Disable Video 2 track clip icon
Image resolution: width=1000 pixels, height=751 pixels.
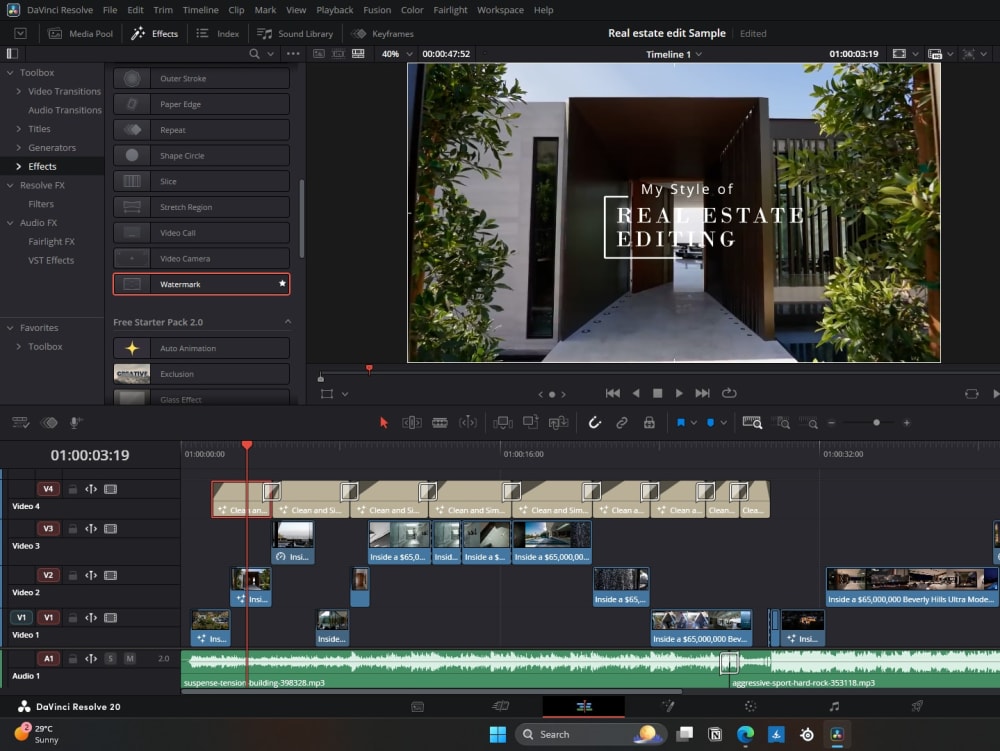point(110,575)
